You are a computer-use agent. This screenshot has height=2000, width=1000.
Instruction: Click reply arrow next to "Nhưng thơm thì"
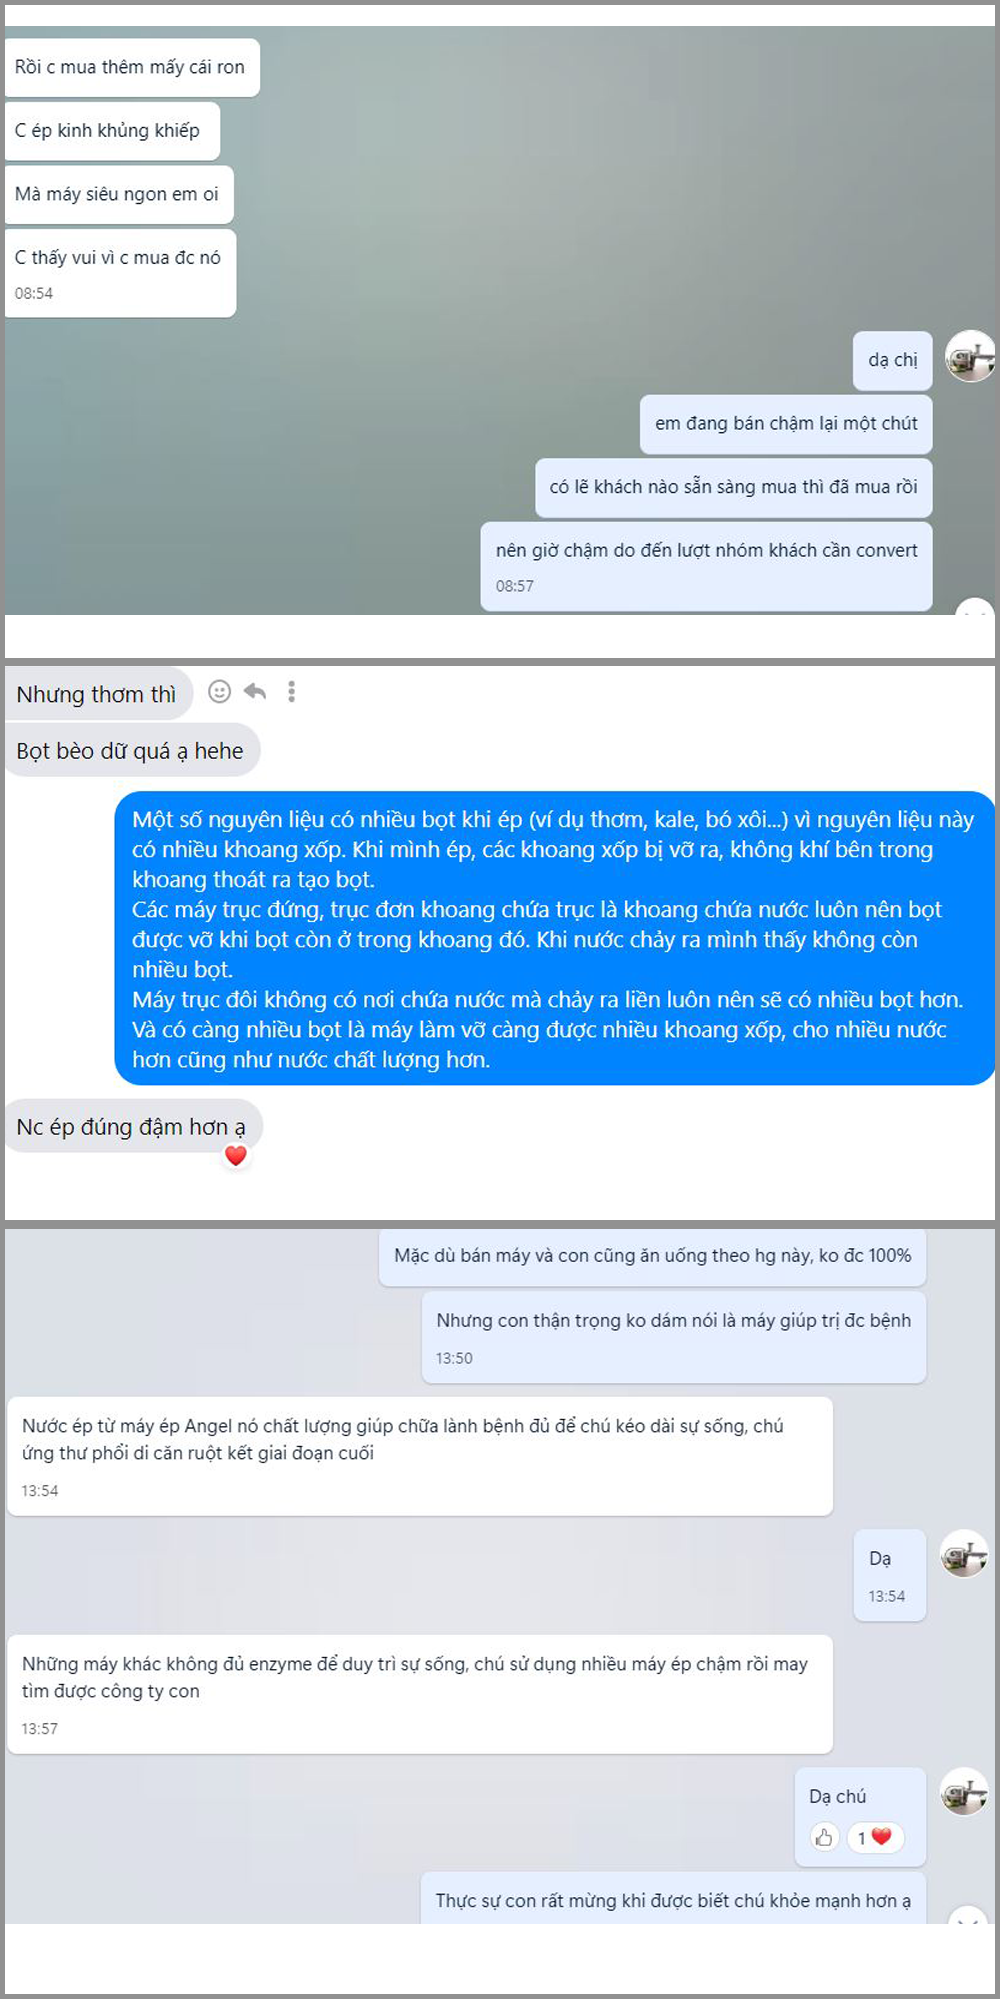(255, 691)
